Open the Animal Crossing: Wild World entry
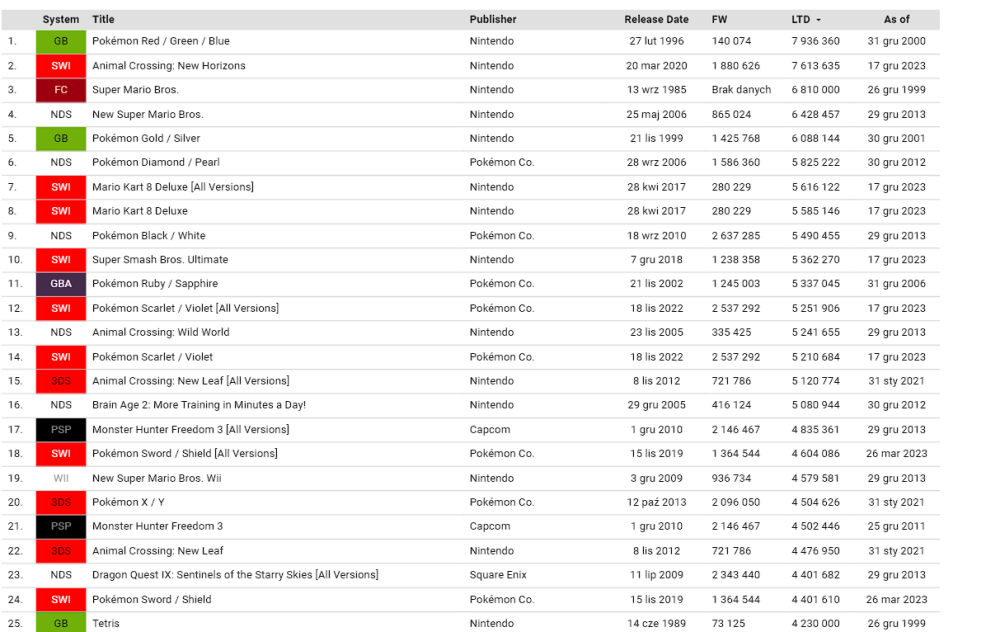The width and height of the screenshot is (1000, 632). (160, 332)
